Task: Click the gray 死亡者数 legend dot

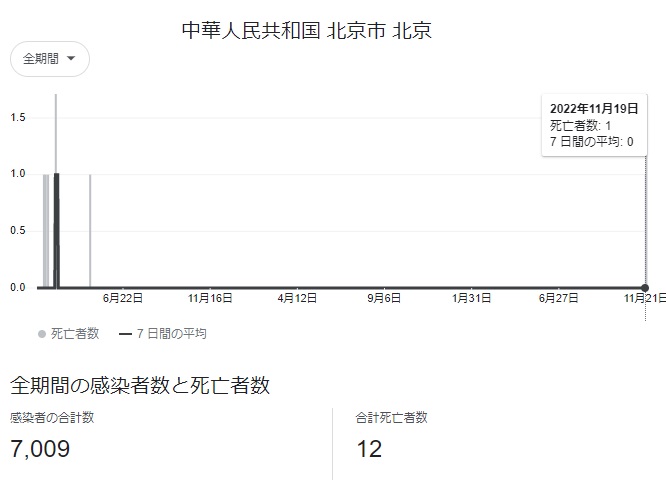Action: (41, 334)
